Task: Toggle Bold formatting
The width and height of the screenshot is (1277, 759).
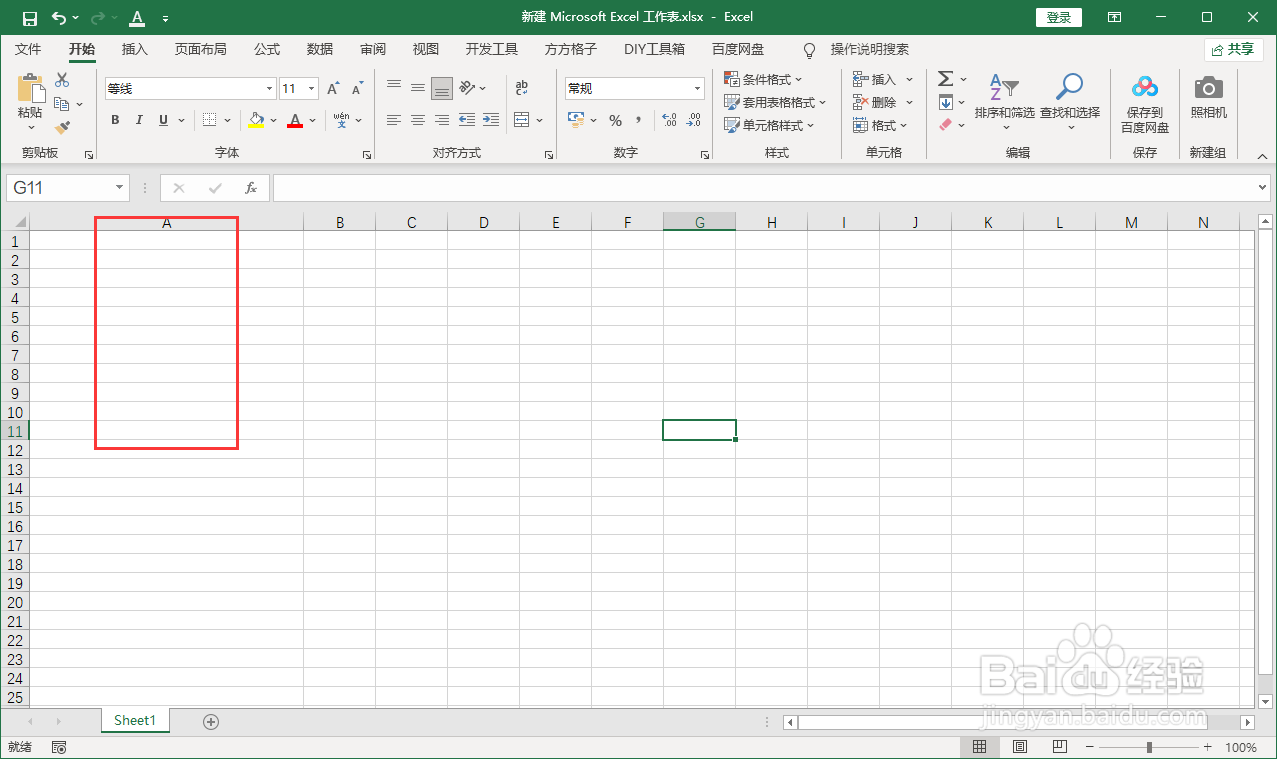Action: (x=115, y=120)
